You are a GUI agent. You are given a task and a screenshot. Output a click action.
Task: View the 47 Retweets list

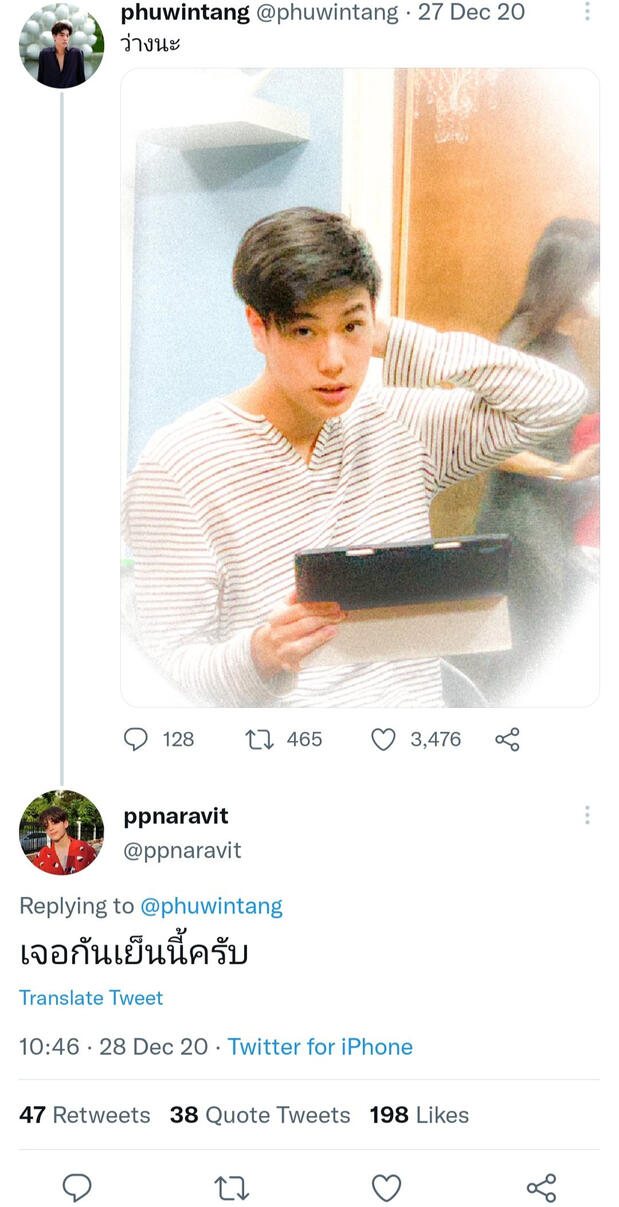pos(85,1115)
